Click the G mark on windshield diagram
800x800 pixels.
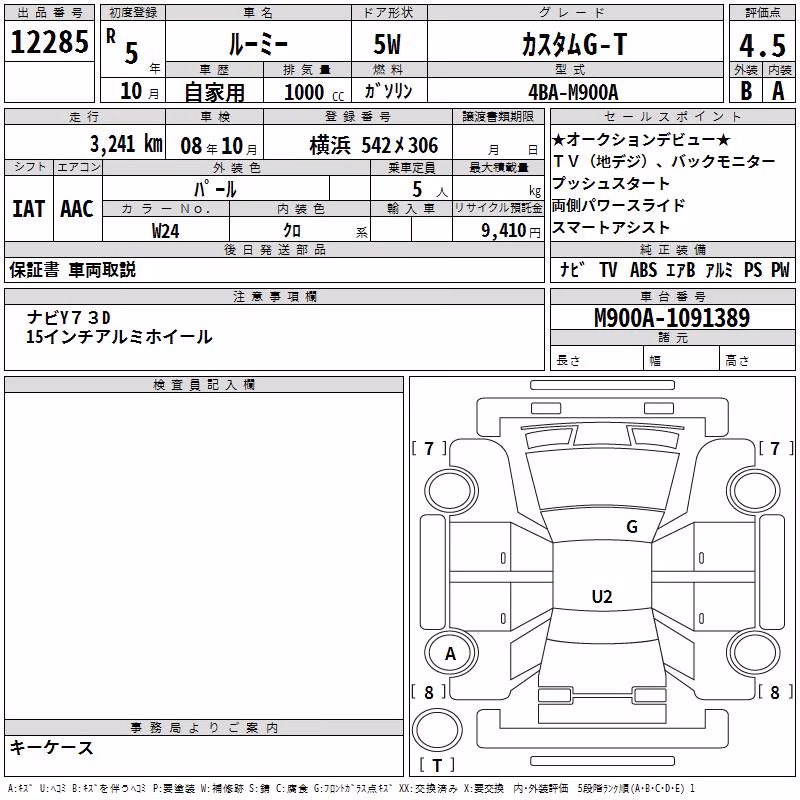tap(632, 527)
